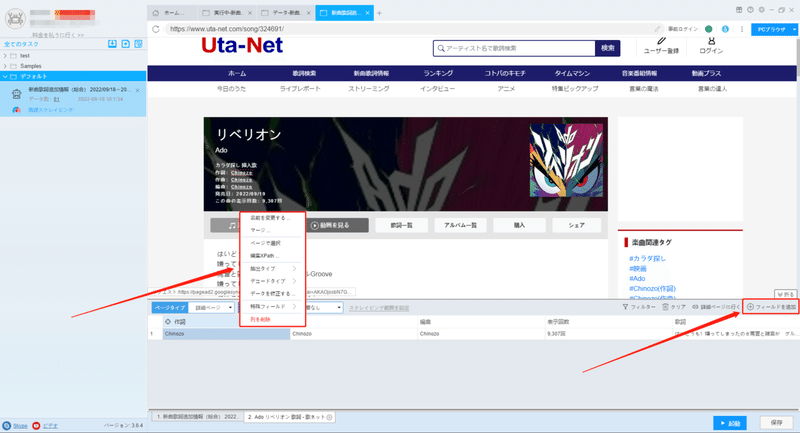The image size is (800, 433).
Task: Close the 実行中 tab
Action: 249,13
